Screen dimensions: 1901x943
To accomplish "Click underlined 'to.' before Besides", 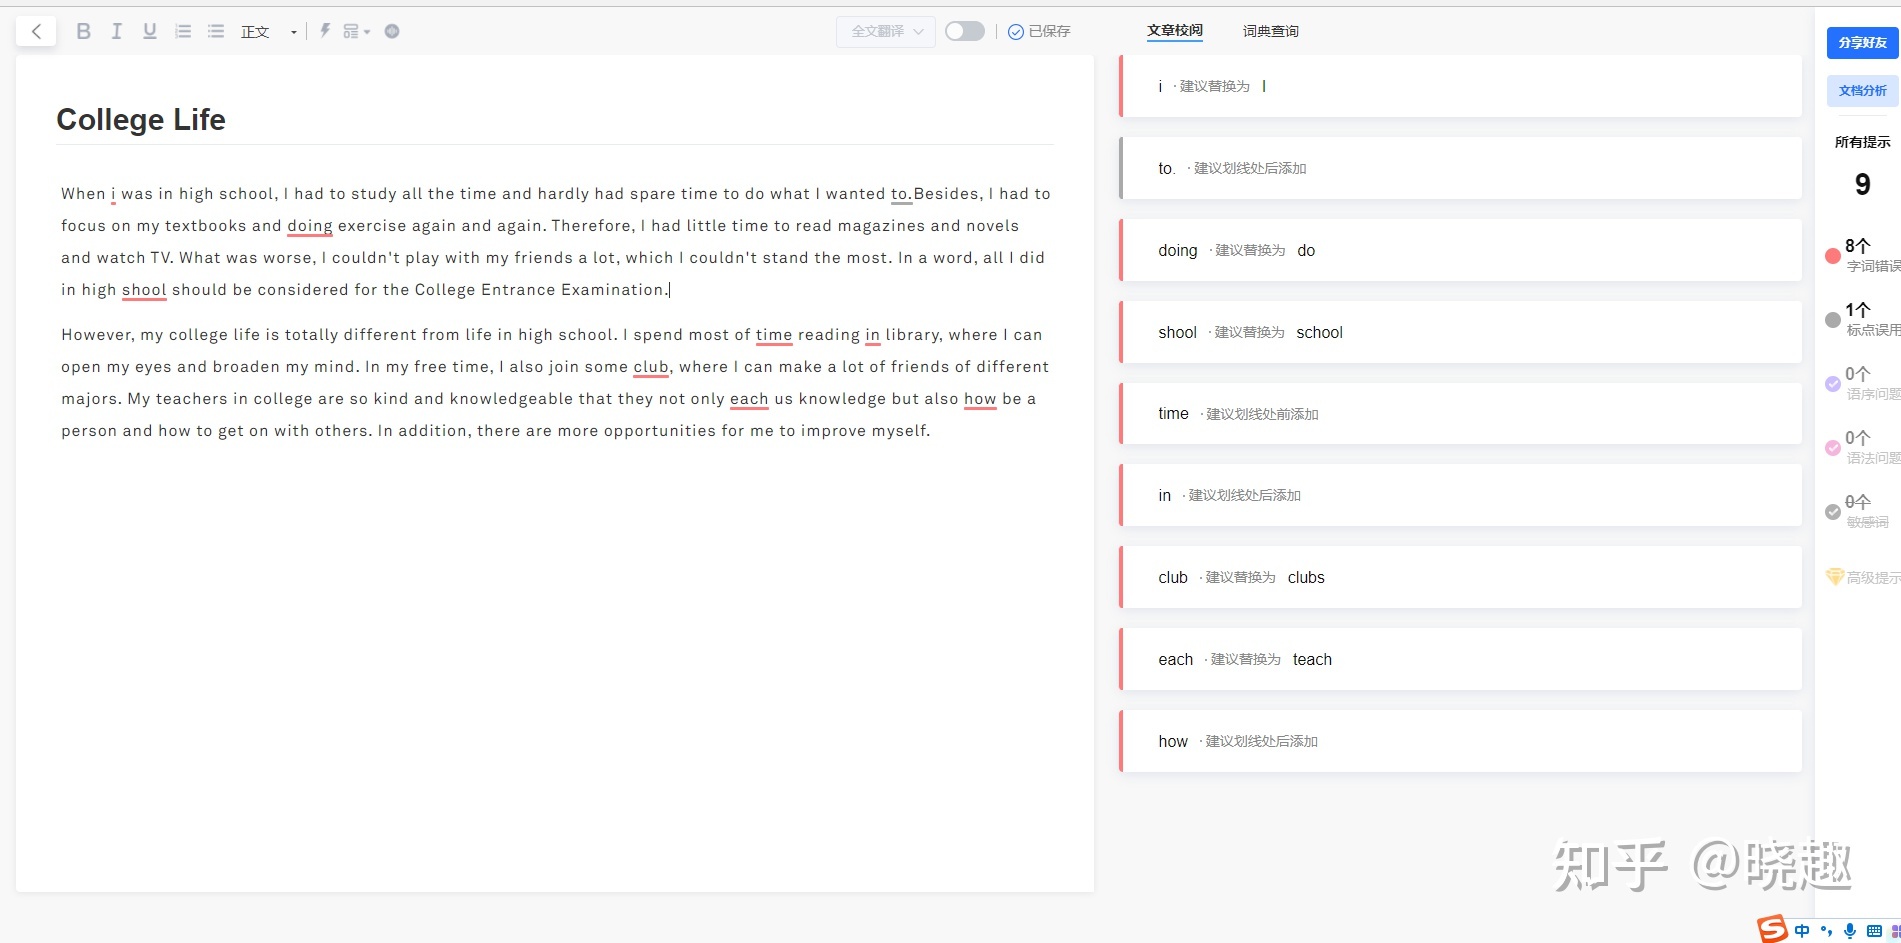I will pos(901,194).
